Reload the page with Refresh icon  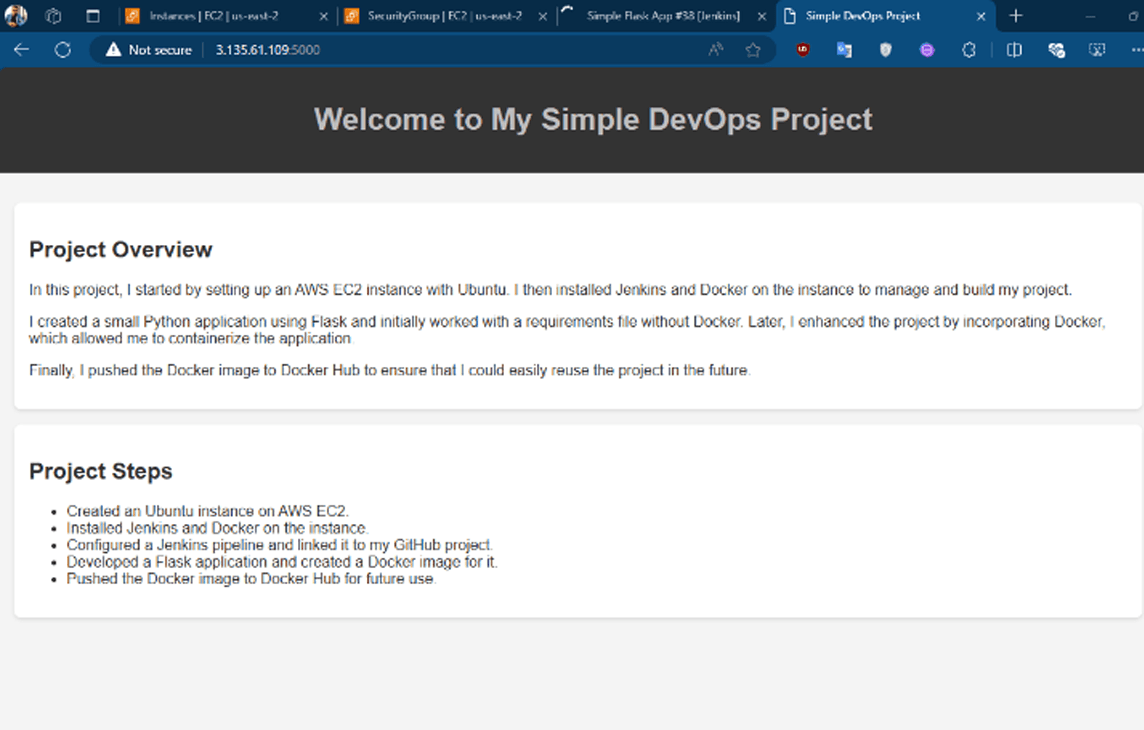tap(62, 50)
